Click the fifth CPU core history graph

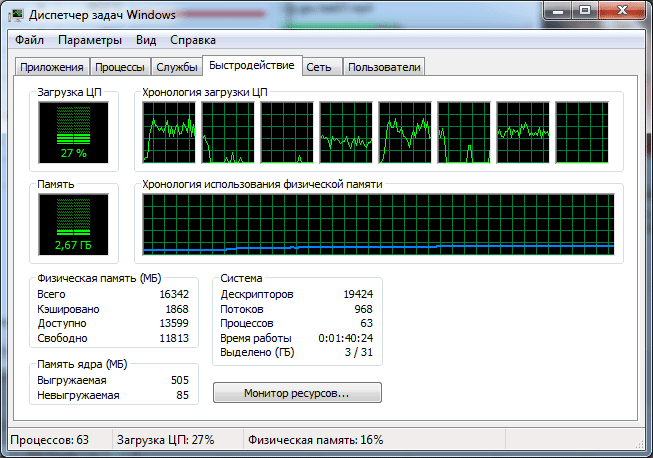[x=405, y=132]
